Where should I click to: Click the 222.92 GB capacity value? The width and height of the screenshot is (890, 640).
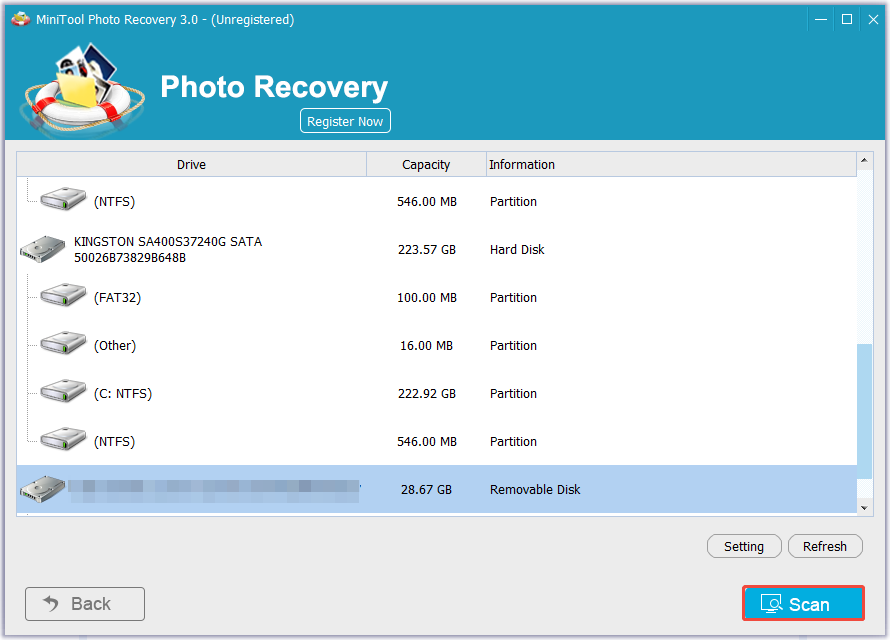427,394
